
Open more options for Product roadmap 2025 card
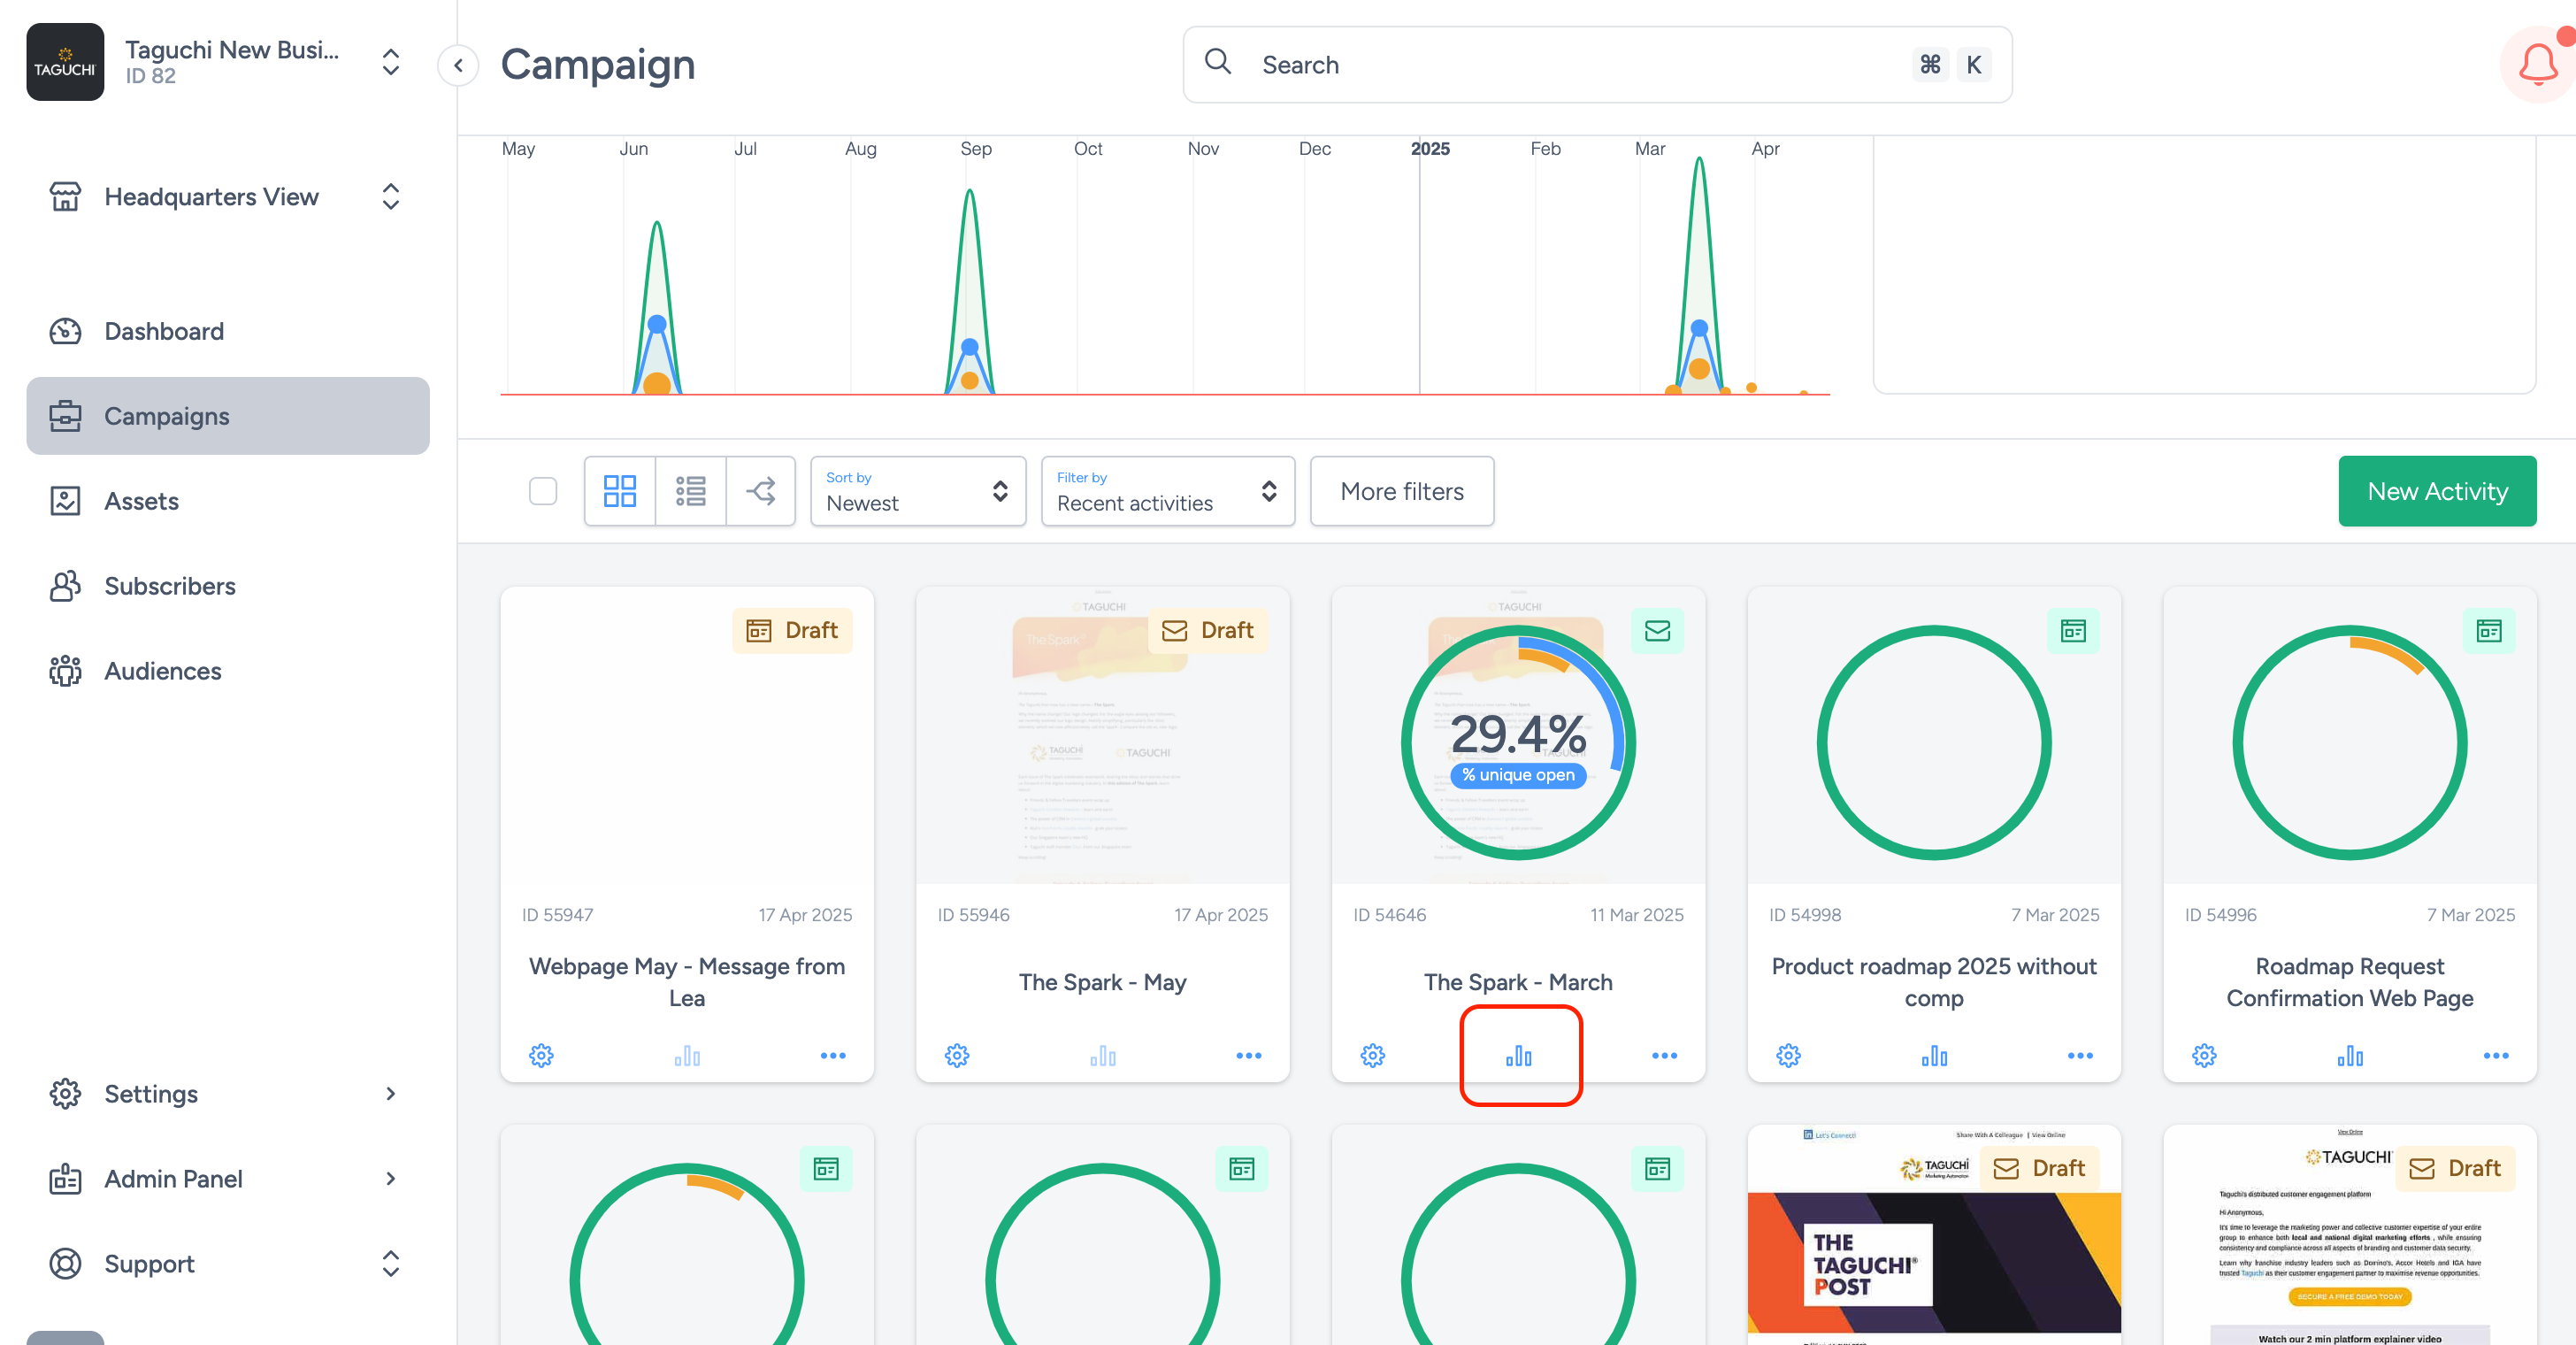(x=2081, y=1055)
